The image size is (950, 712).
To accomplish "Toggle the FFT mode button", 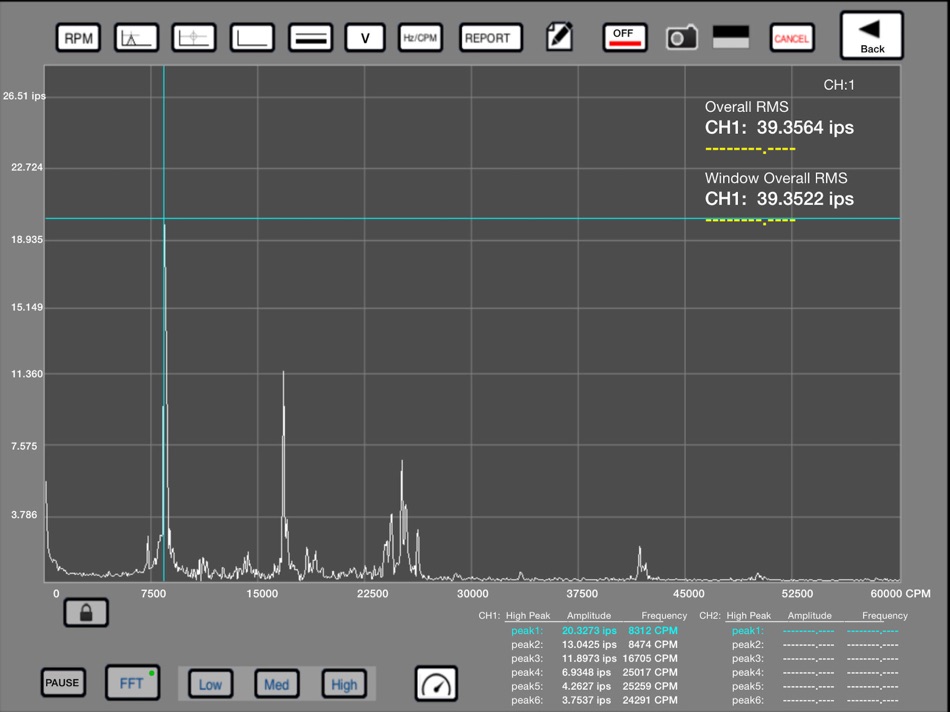I will 133,683.
